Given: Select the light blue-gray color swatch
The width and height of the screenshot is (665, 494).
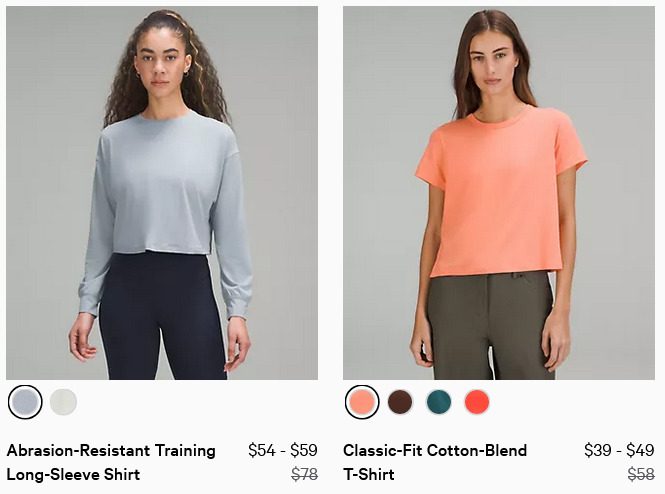Looking at the screenshot, I should point(25,402).
